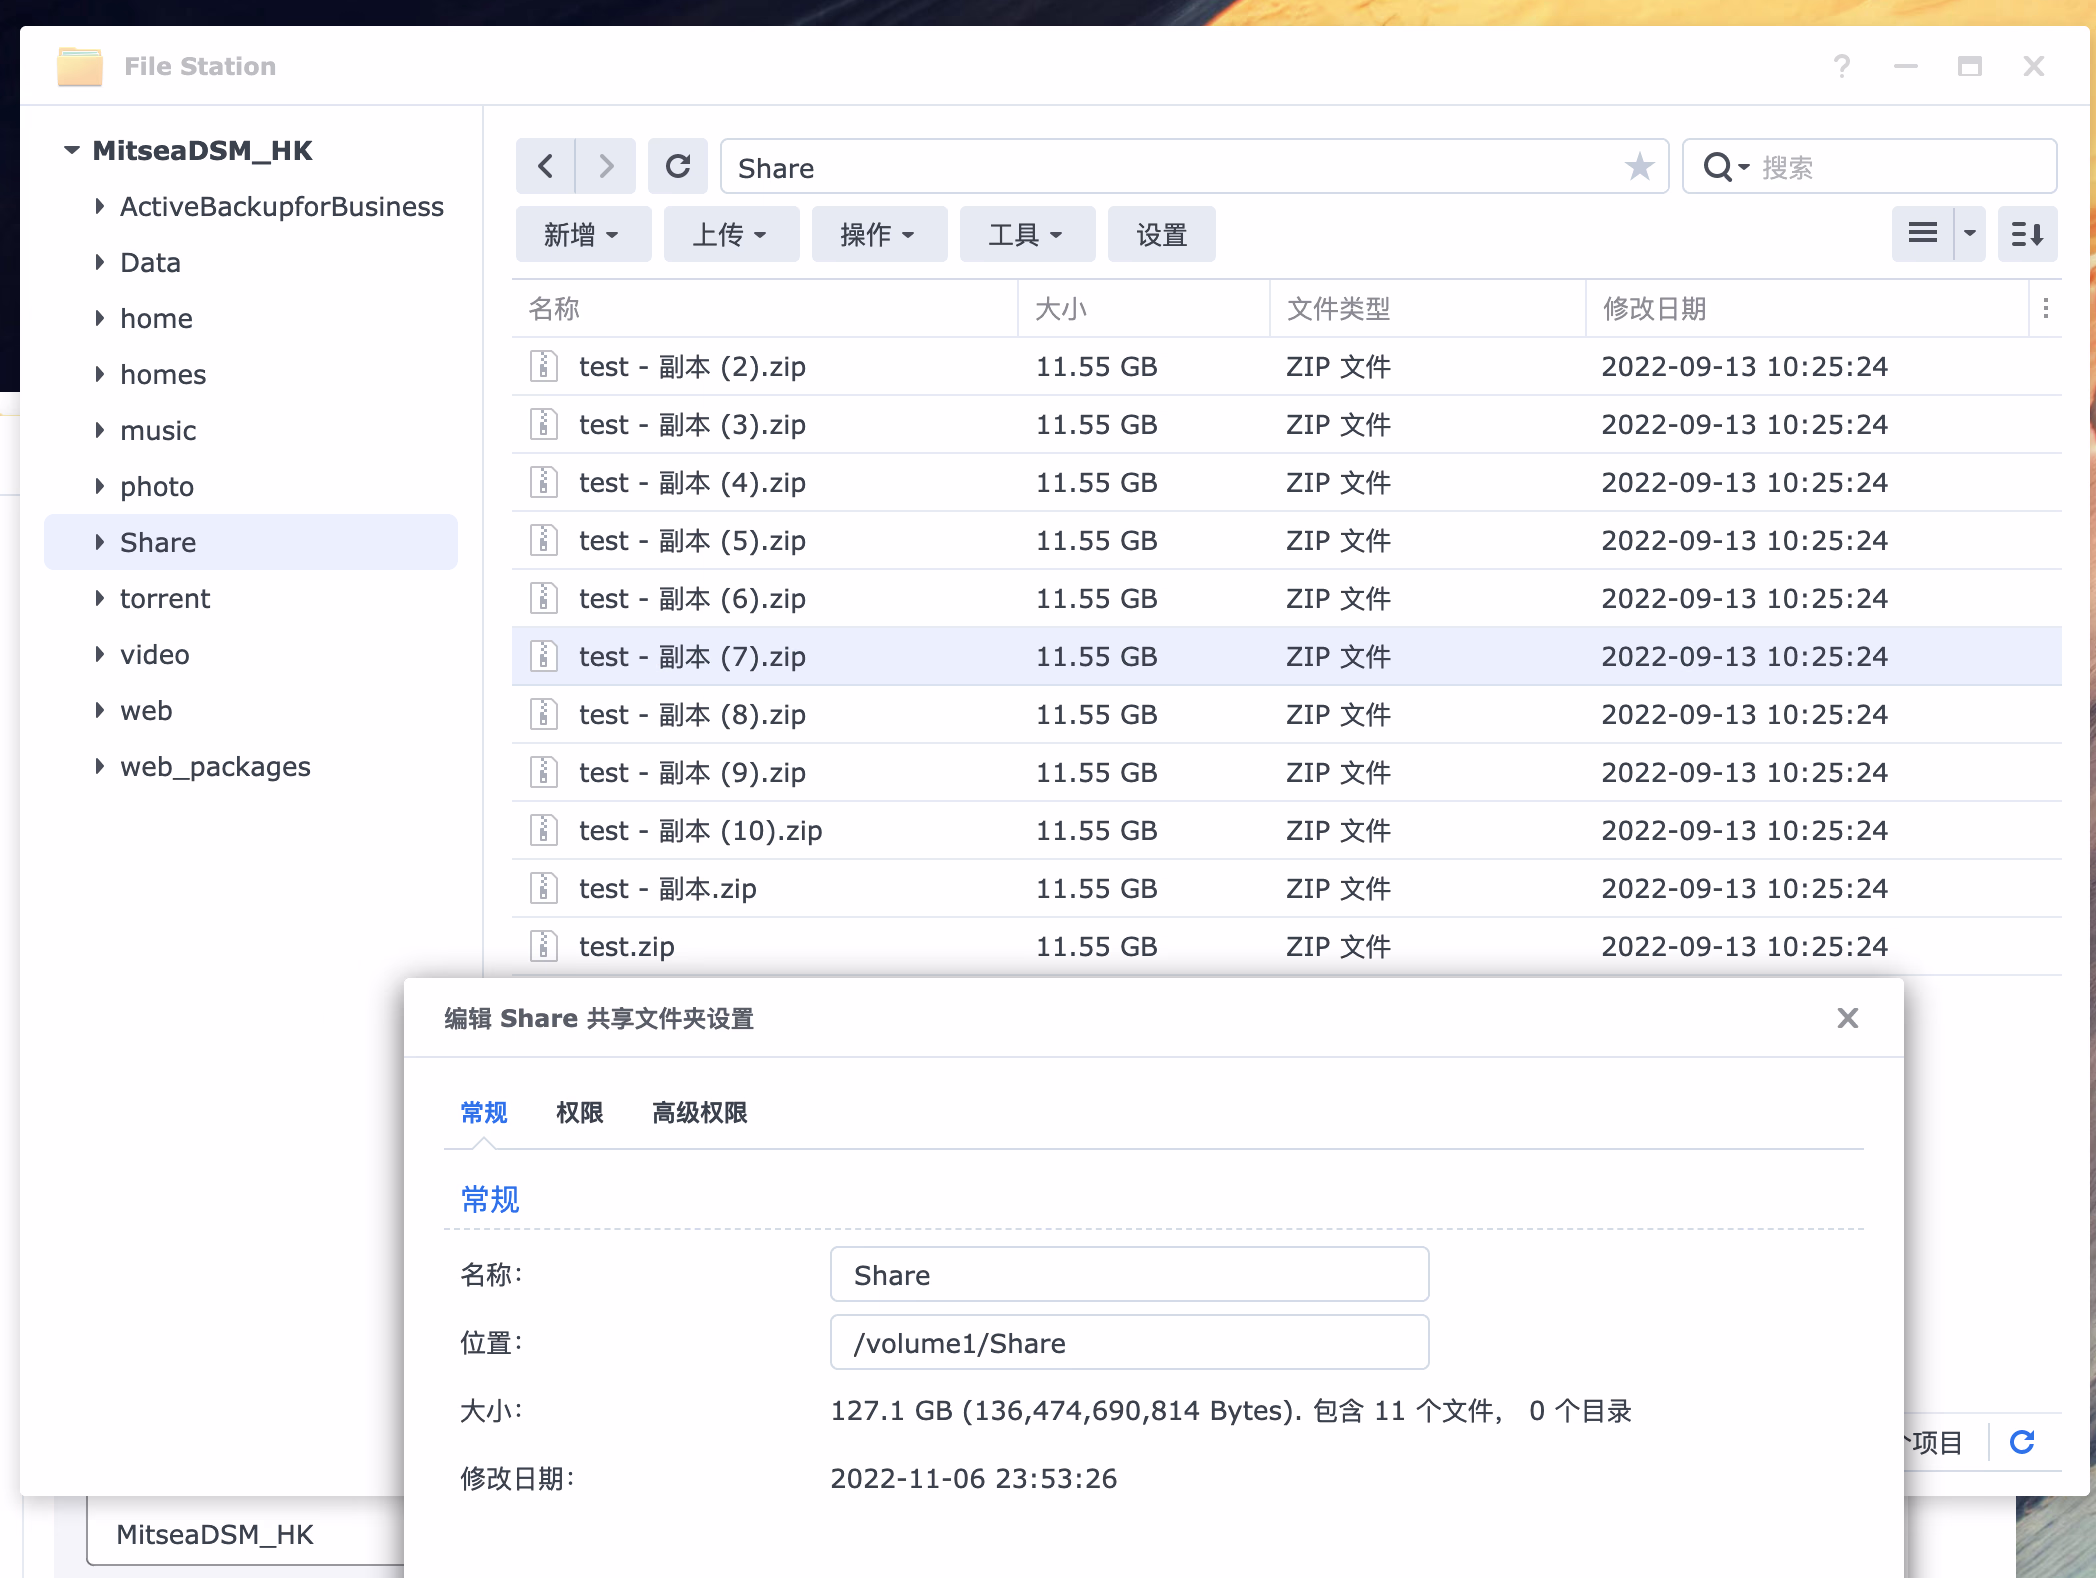Switch to list view mode icon
This screenshot has width=2096, height=1578.
[x=1922, y=234]
